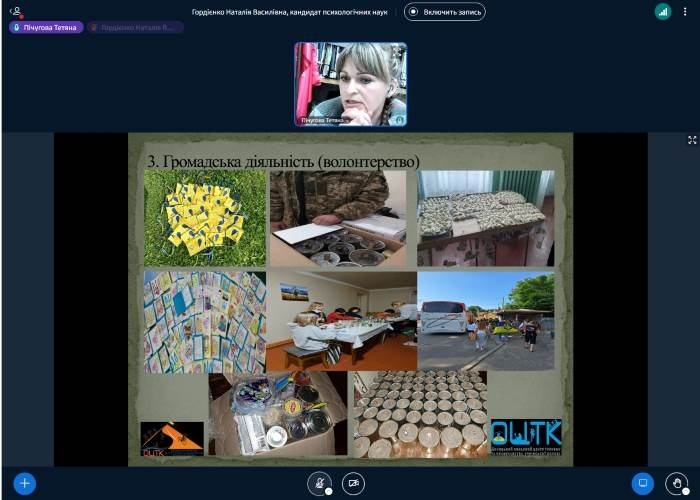Click the yellow packets on grass photo
The height and width of the screenshot is (500, 700).
205,217
